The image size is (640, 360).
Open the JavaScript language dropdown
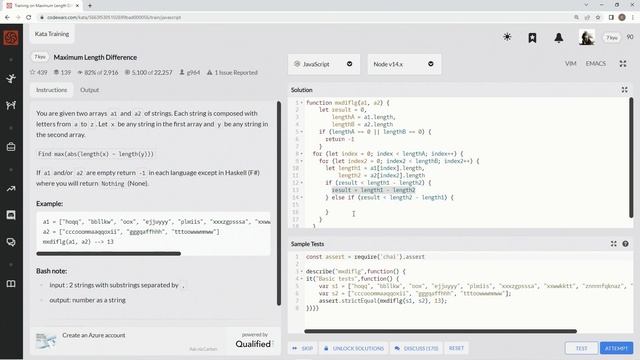tap(324, 64)
